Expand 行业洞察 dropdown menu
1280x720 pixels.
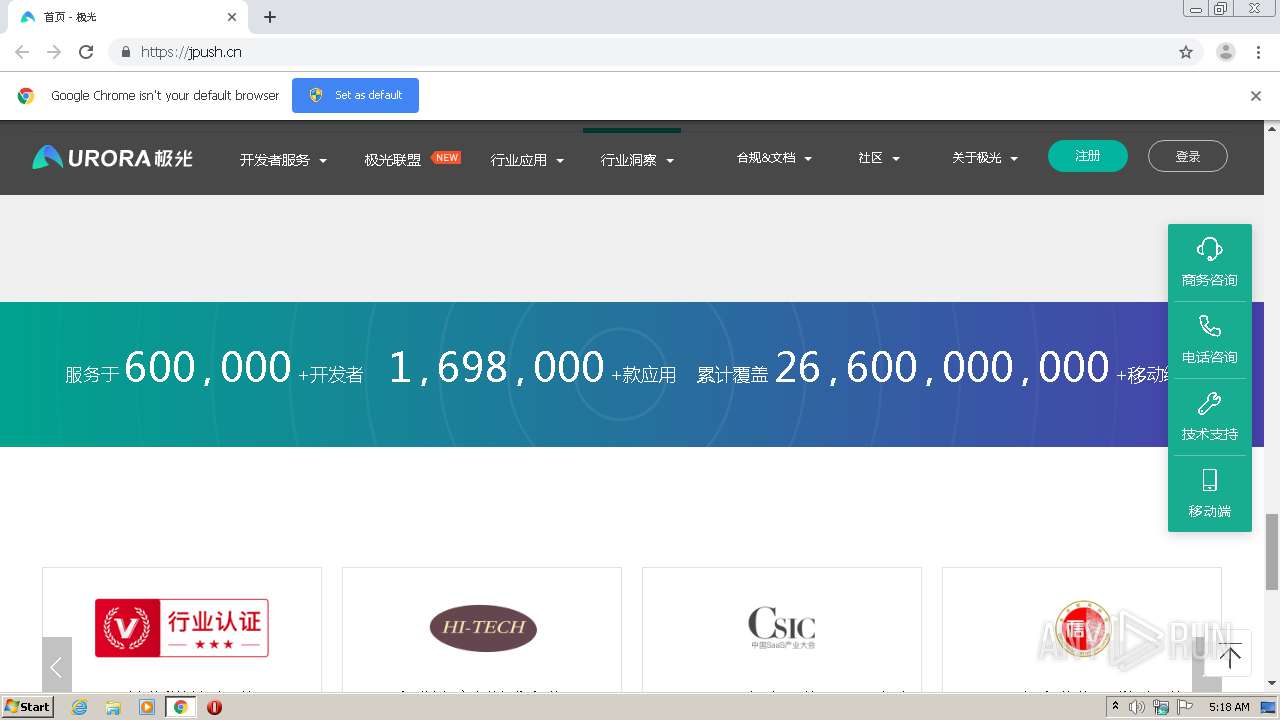[637, 160]
